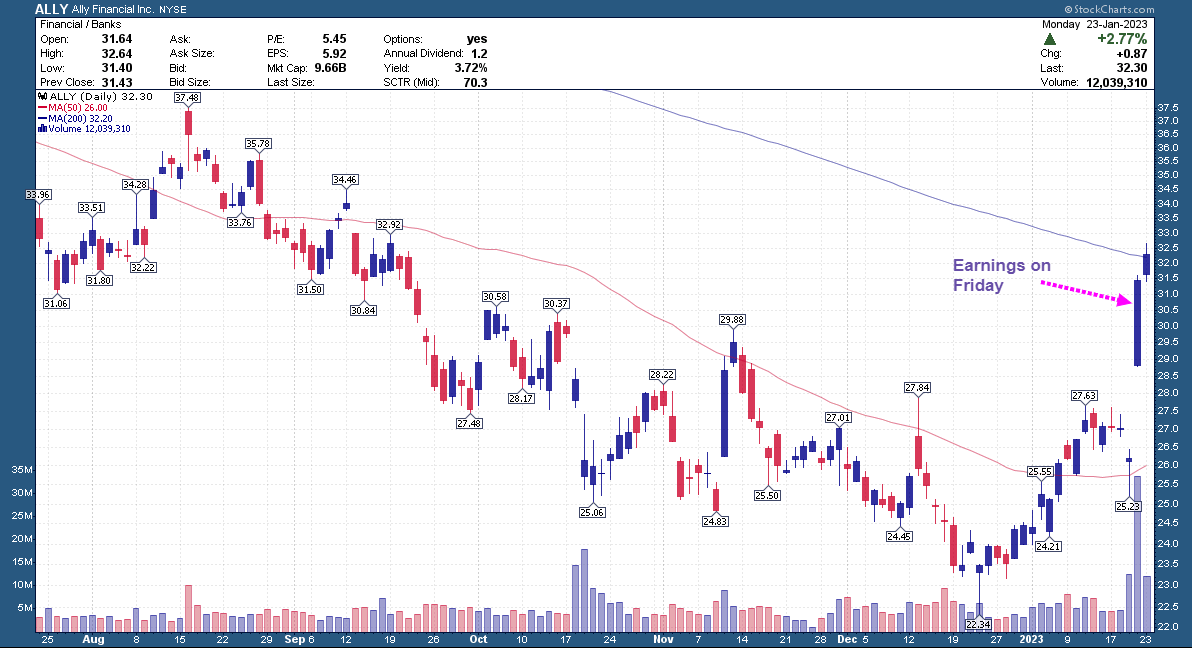Screen dimensions: 1192x648
Task: Click the 27.63 price label
Action: (1084, 395)
